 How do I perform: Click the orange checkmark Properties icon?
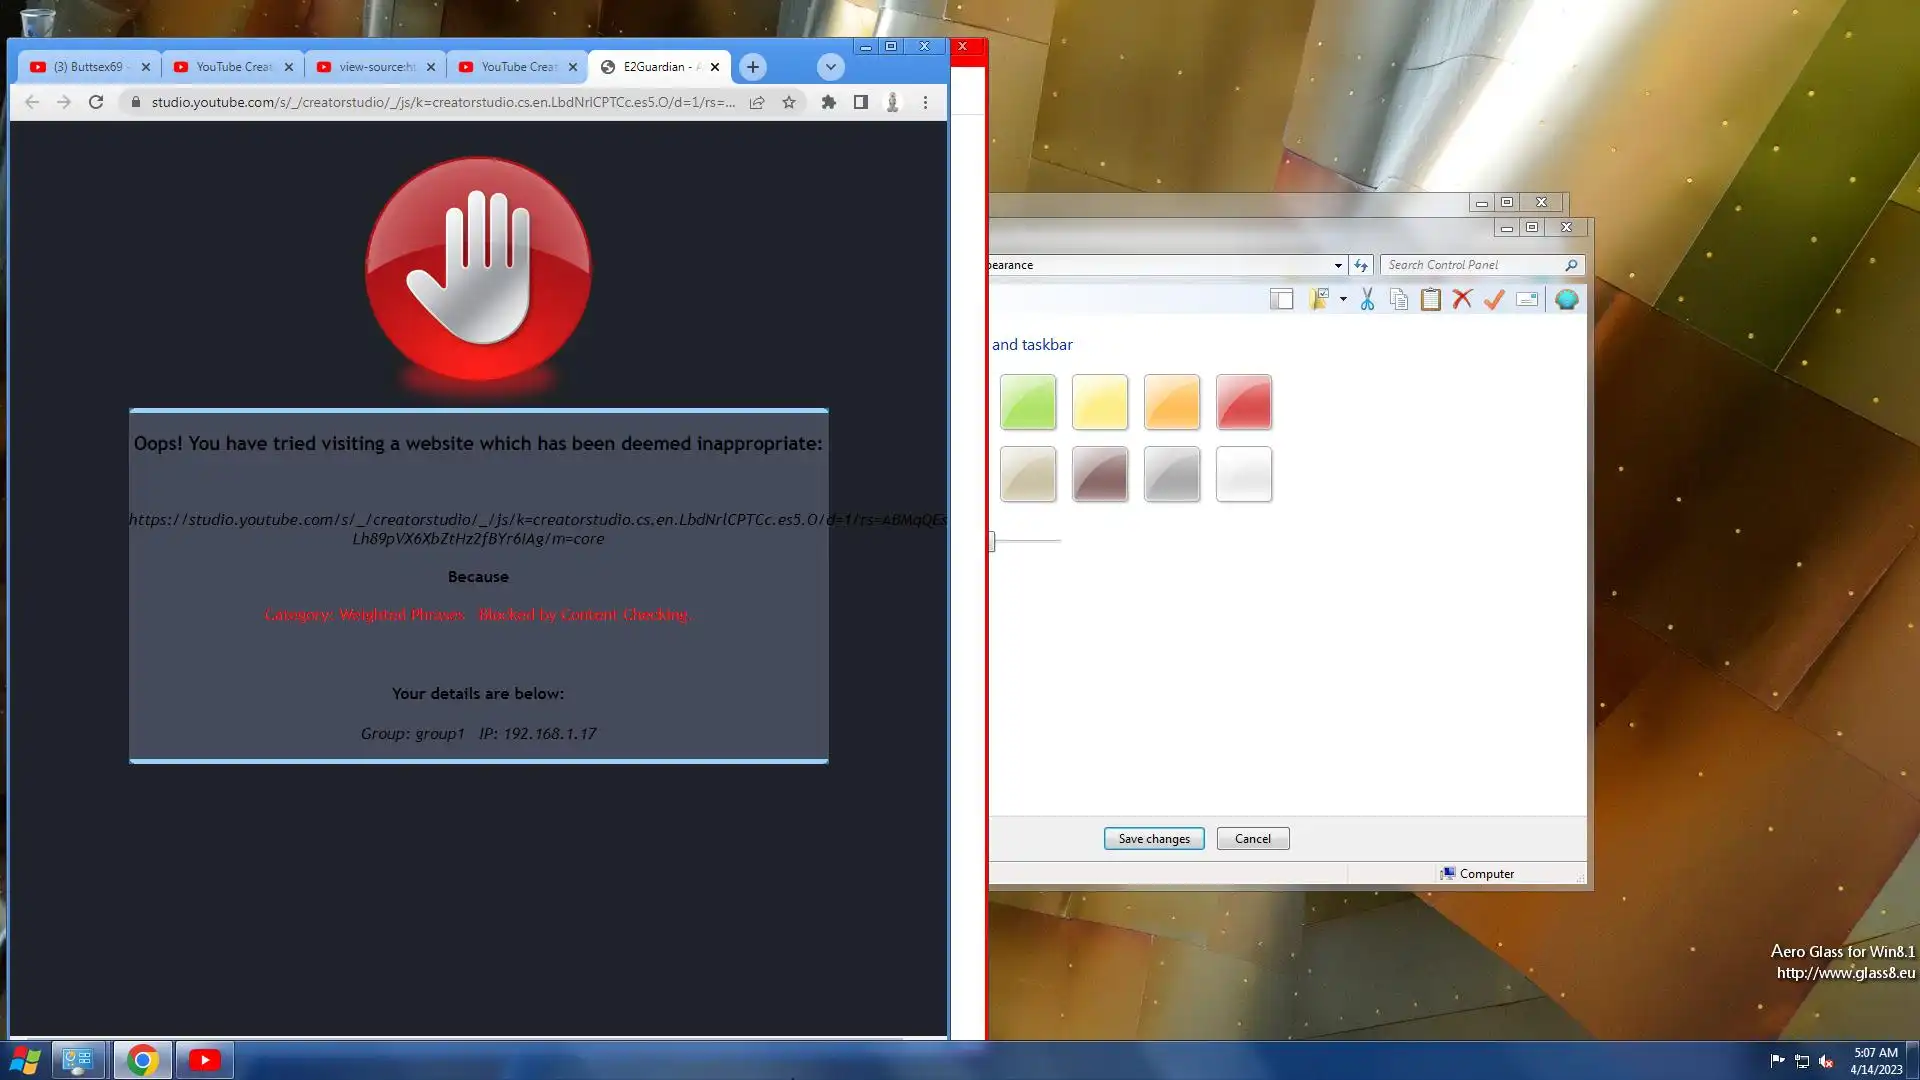click(x=1494, y=299)
